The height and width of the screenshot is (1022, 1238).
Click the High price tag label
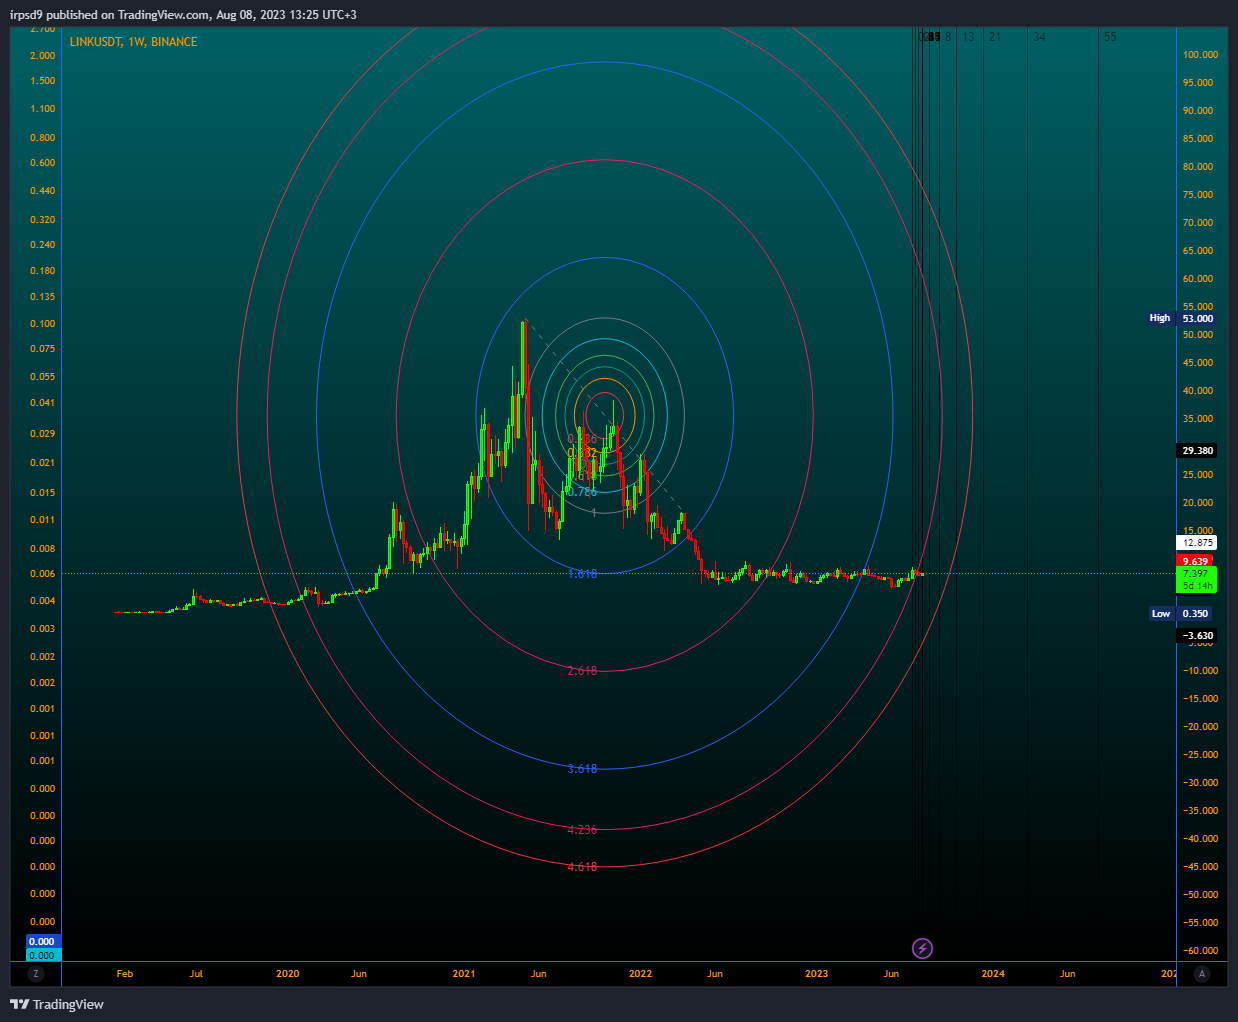pyautogui.click(x=1160, y=318)
